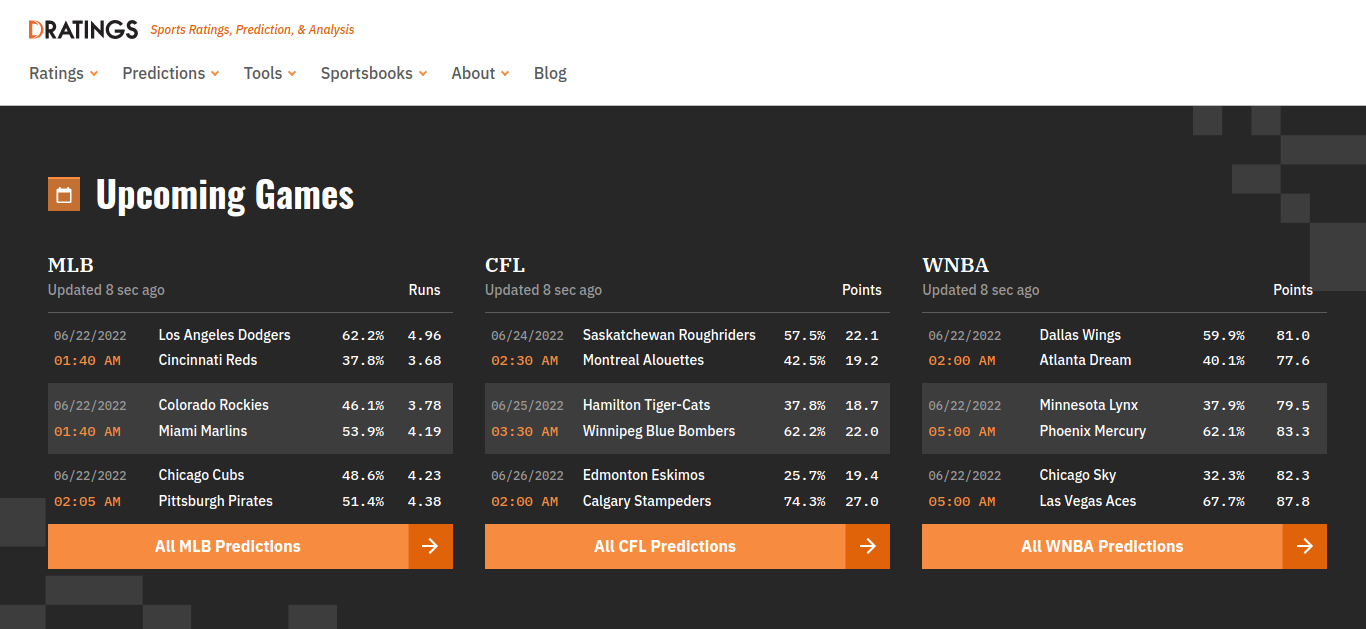Click the All WNBA Predictions button

1124,546
